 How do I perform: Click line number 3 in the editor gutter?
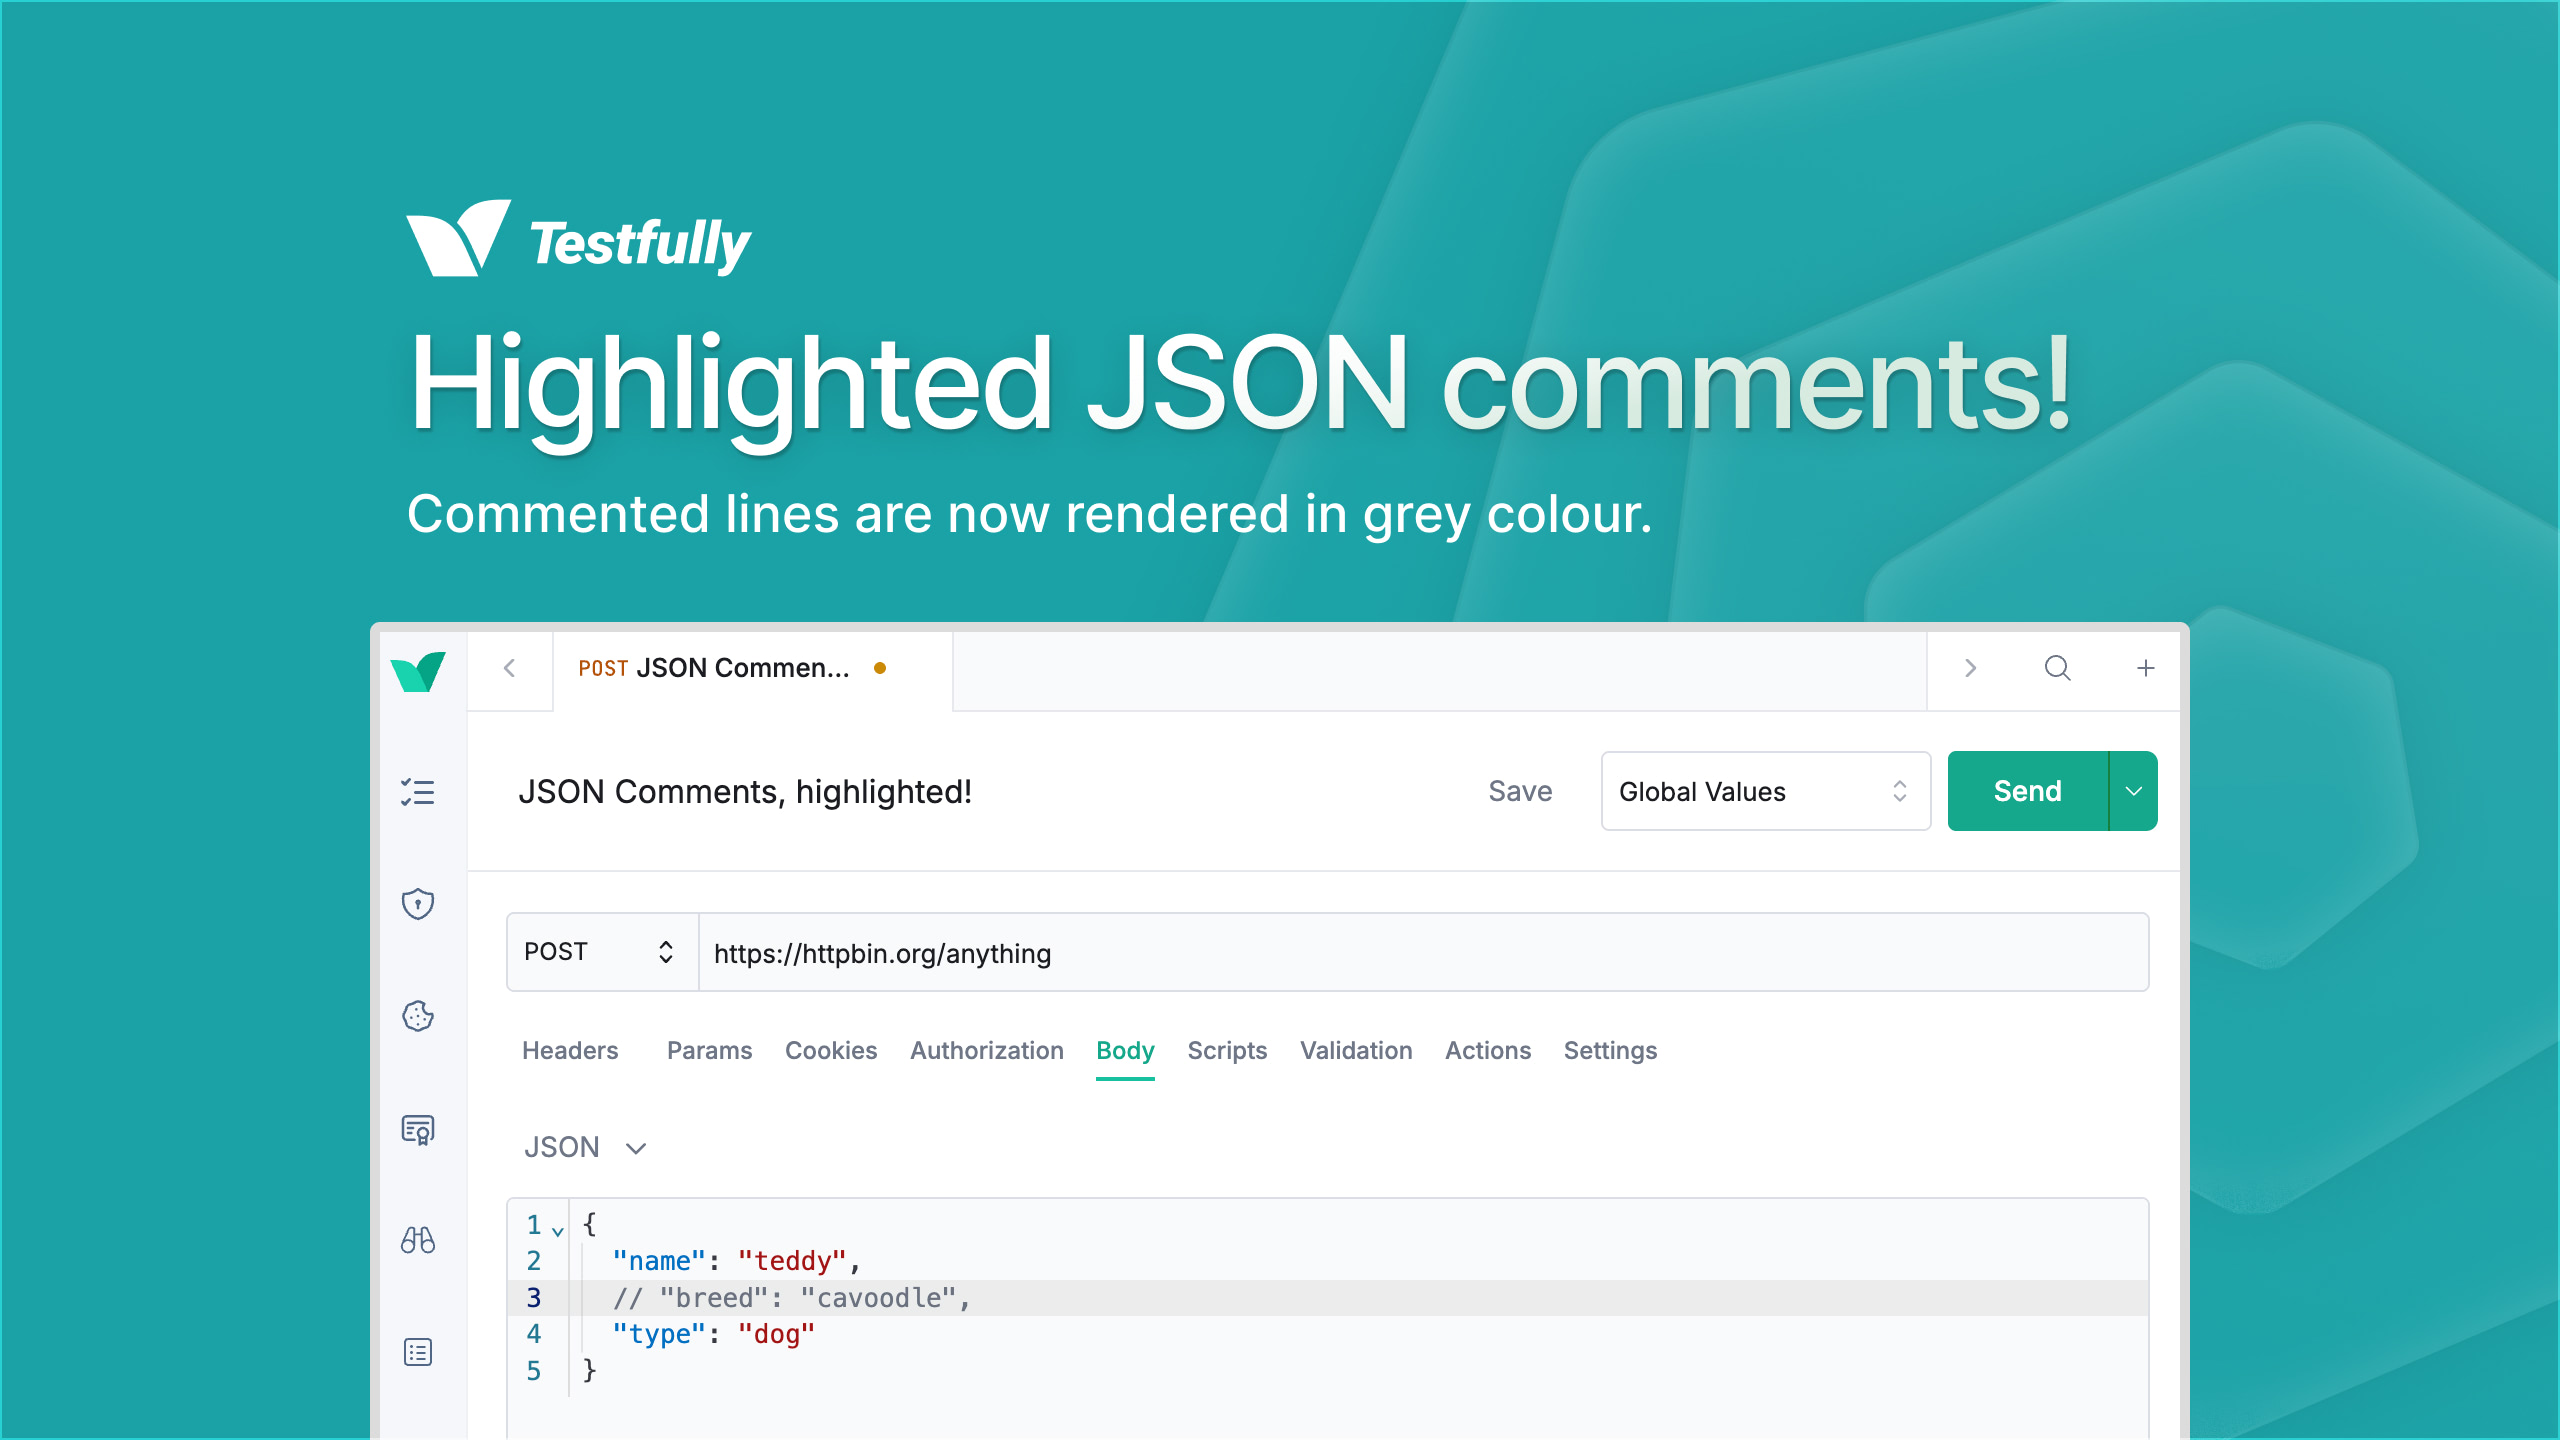(534, 1297)
